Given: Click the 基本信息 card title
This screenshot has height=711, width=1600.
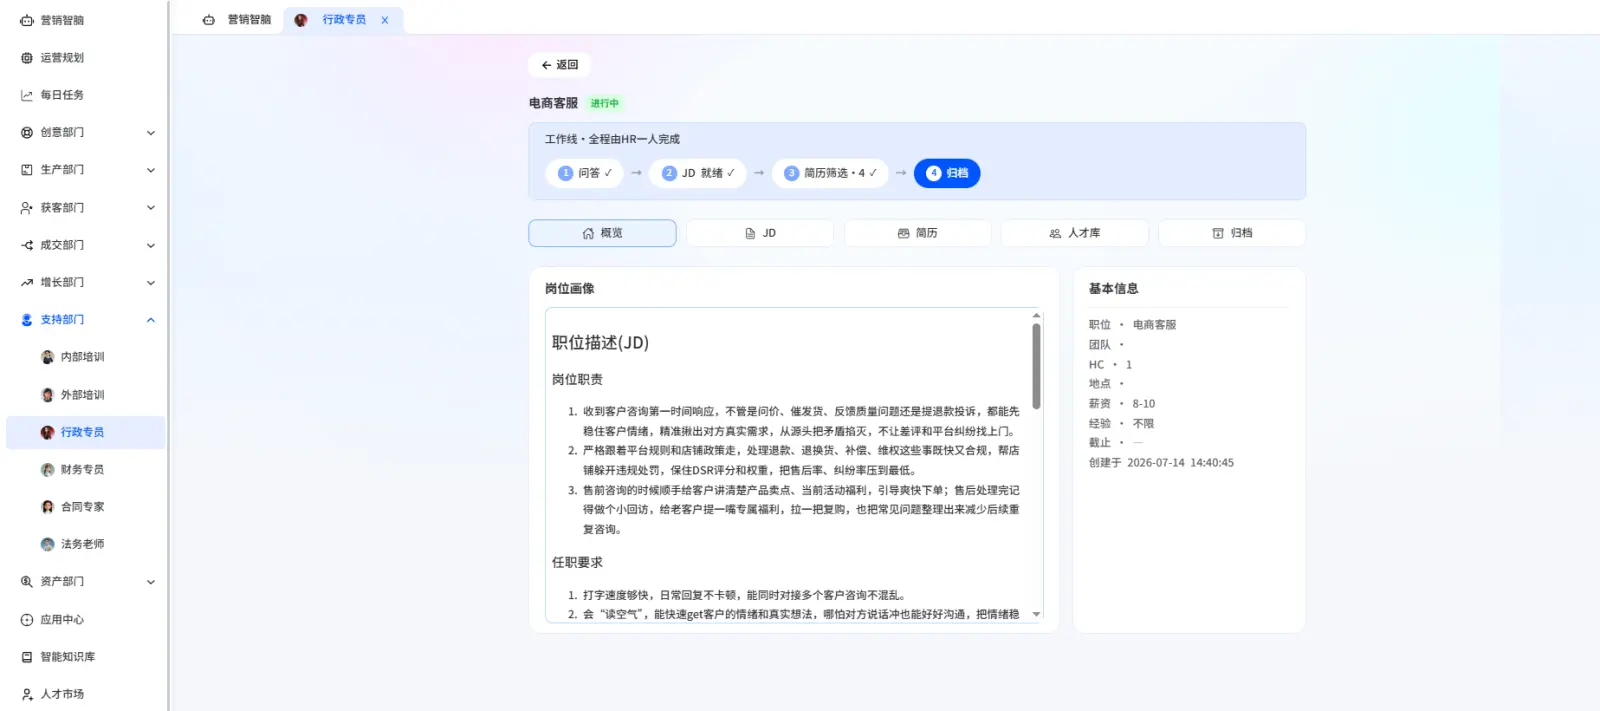Looking at the screenshot, I should pos(1113,289).
